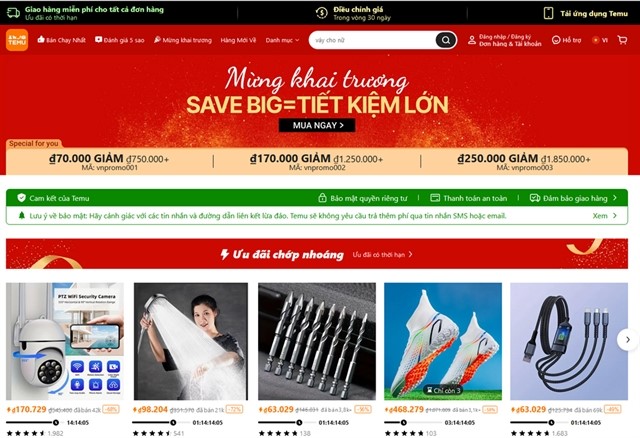Click the account profile icon

472,40
